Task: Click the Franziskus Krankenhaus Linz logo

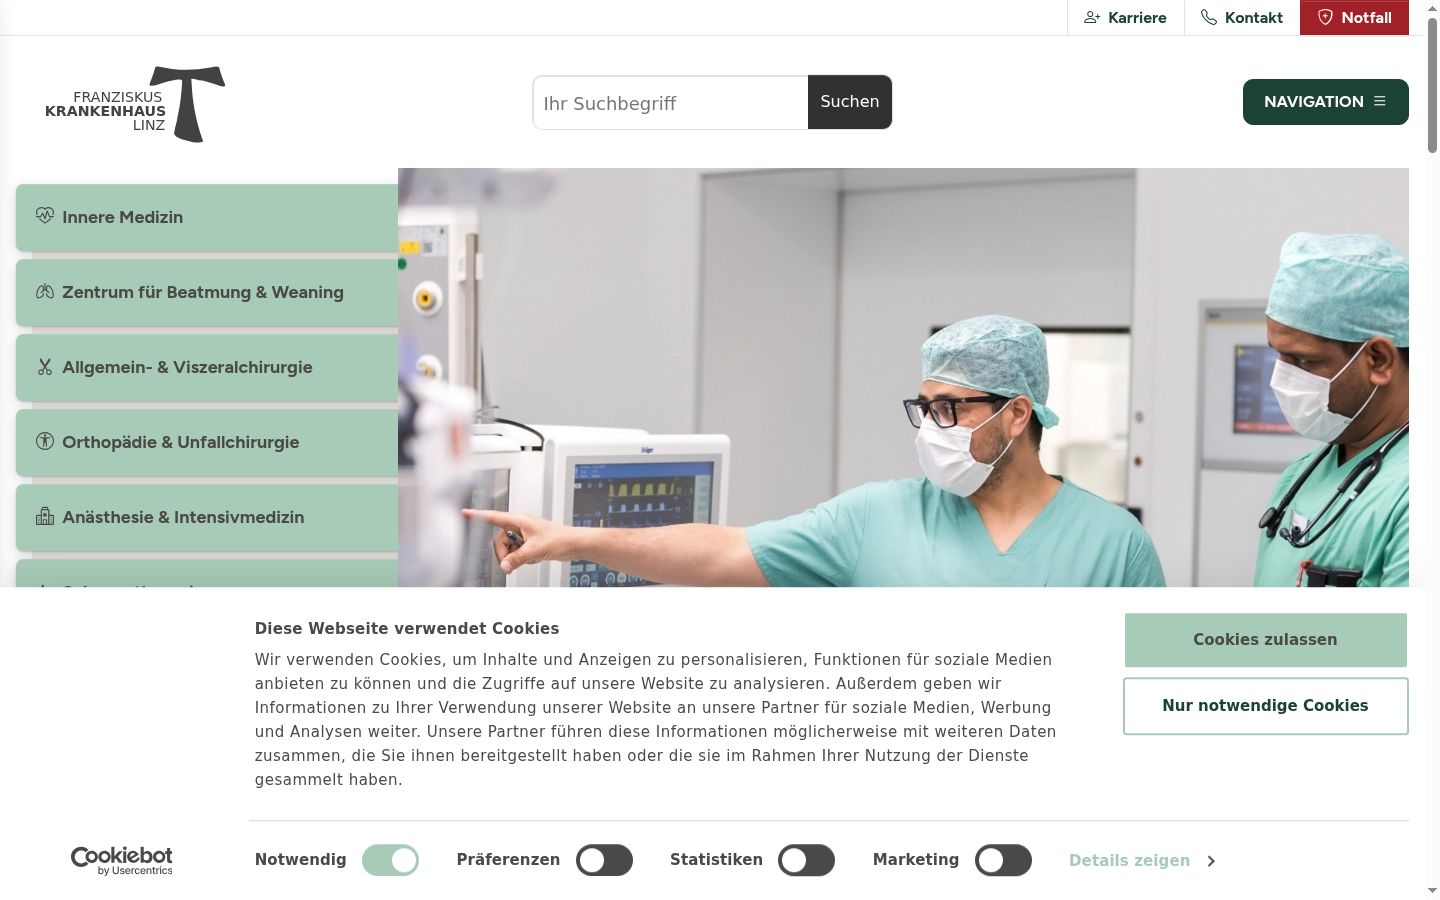Action: coord(135,104)
